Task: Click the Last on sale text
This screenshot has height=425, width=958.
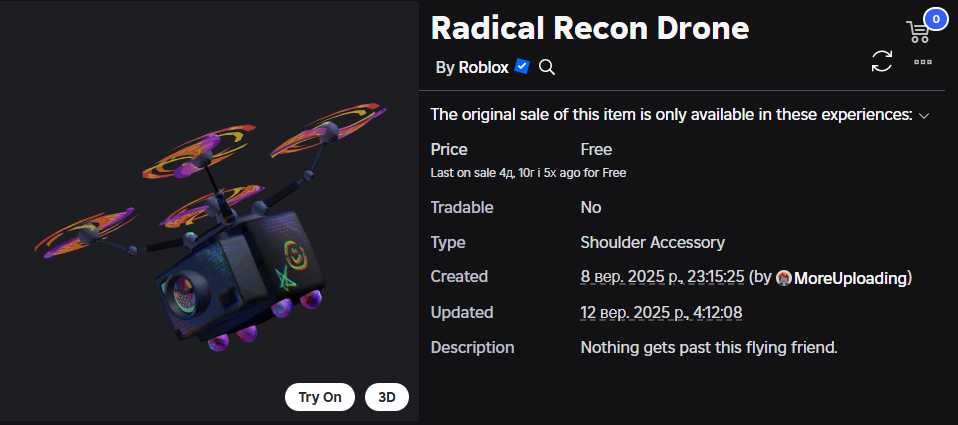Action: click(528, 173)
